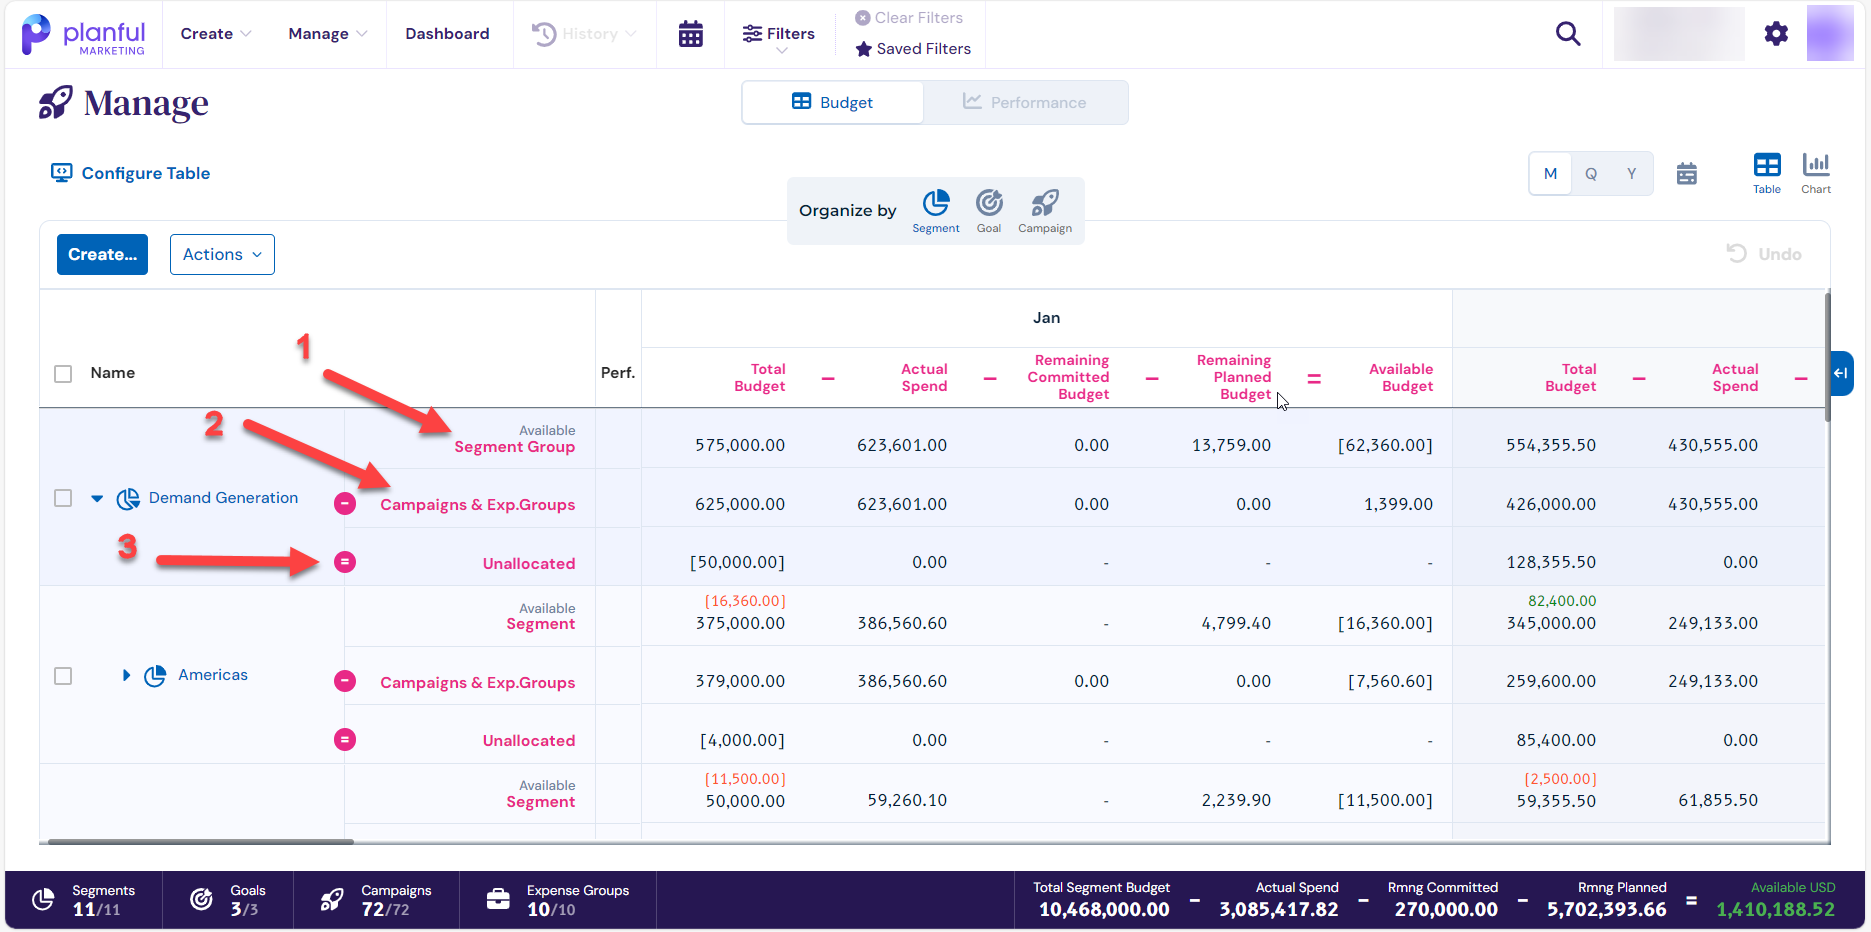Click Jan Remaining Planned Budget header

point(1234,377)
